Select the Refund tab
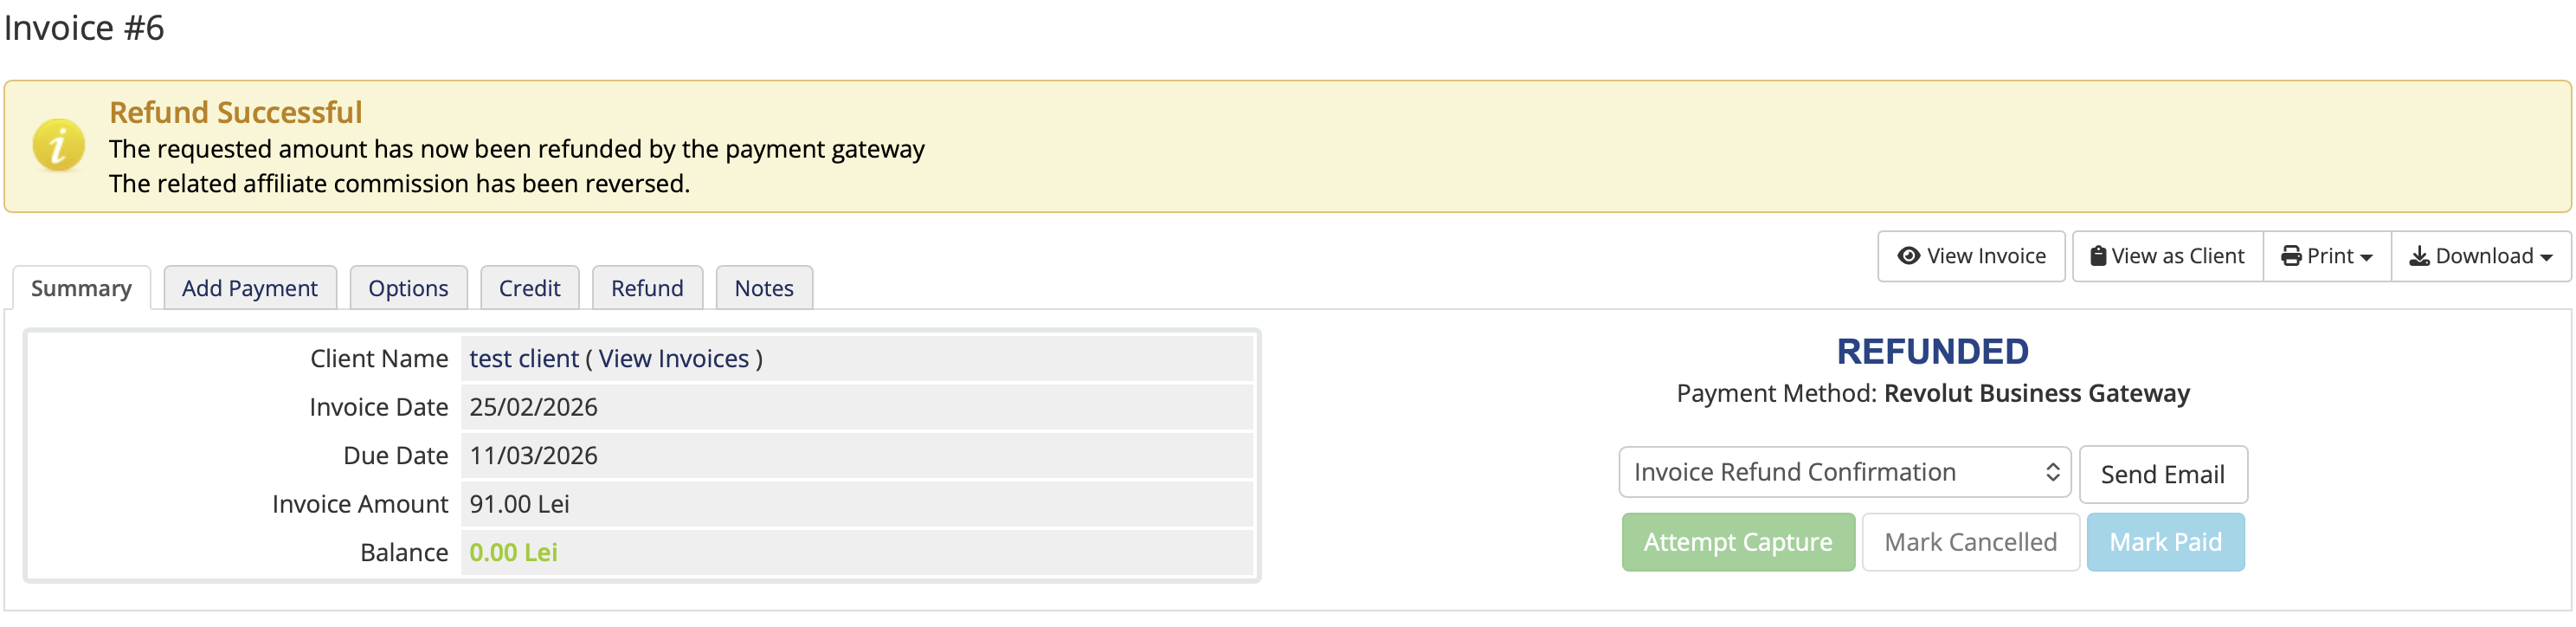This screenshot has height=627, width=2576. (647, 288)
